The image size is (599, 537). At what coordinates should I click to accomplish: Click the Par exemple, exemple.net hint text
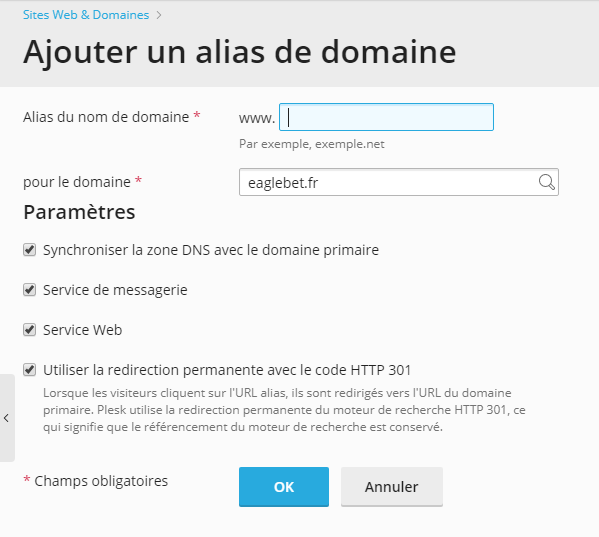(x=312, y=144)
